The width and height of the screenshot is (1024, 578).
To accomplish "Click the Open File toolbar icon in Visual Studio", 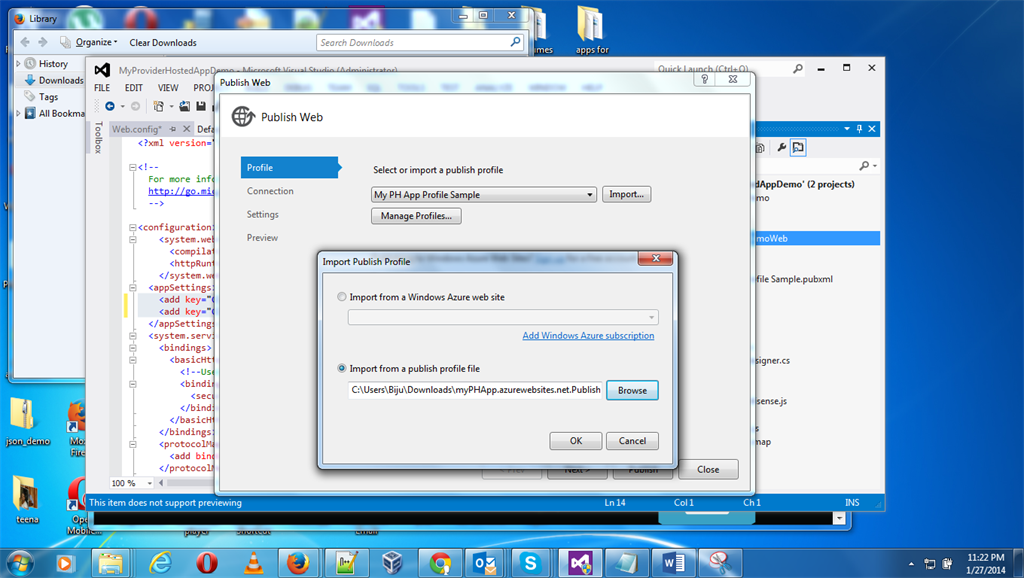I will [185, 106].
